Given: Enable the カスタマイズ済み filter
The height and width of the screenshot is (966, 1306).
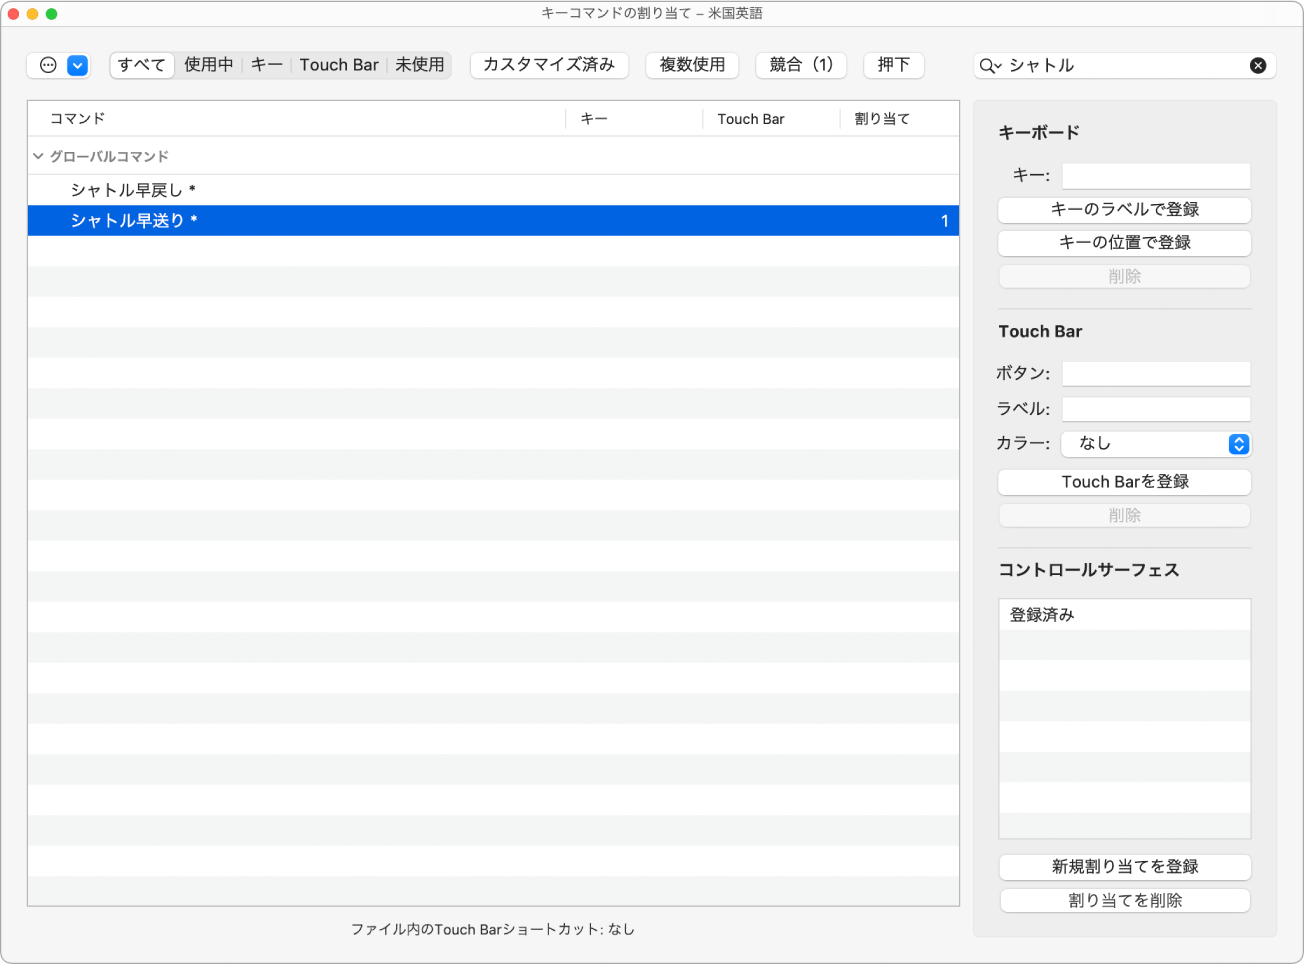Looking at the screenshot, I should (x=549, y=65).
